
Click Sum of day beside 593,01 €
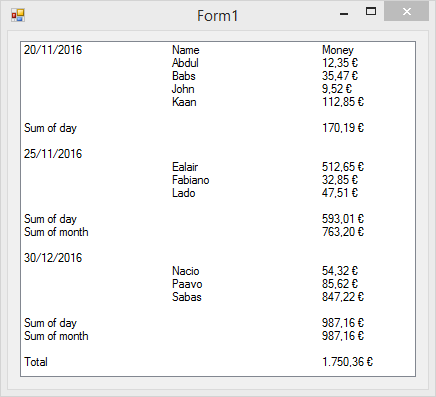(50, 219)
